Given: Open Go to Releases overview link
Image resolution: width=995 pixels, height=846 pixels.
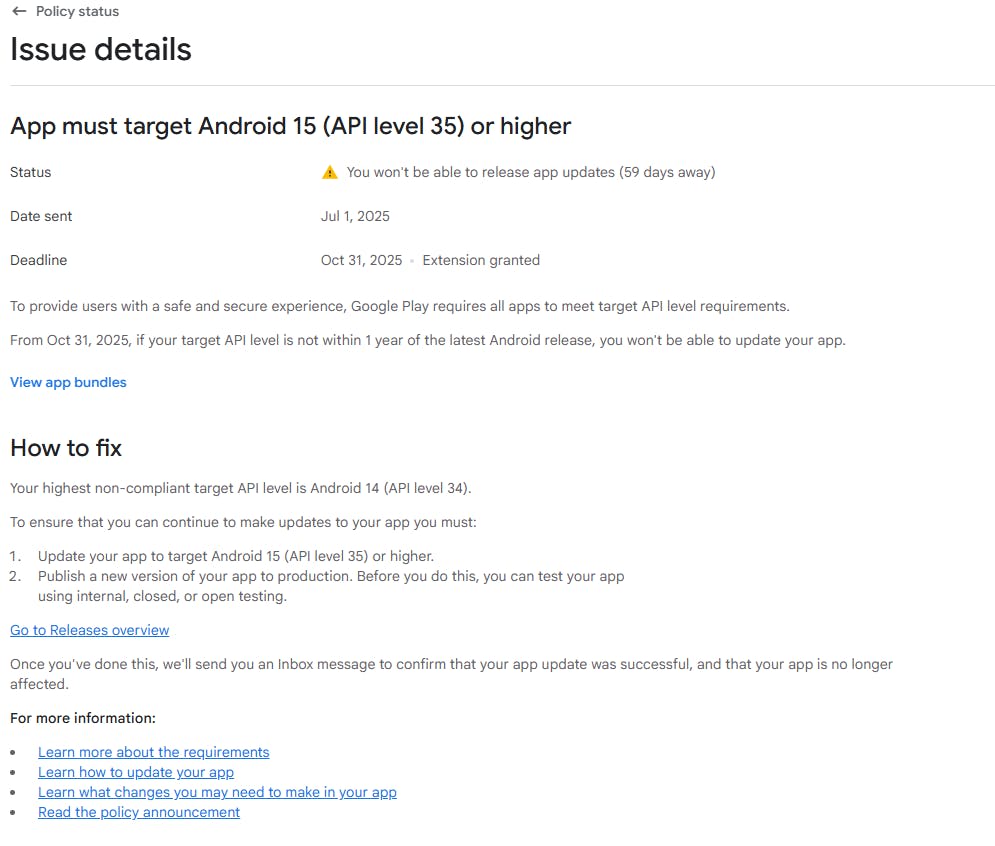Looking at the screenshot, I should tap(90, 630).
